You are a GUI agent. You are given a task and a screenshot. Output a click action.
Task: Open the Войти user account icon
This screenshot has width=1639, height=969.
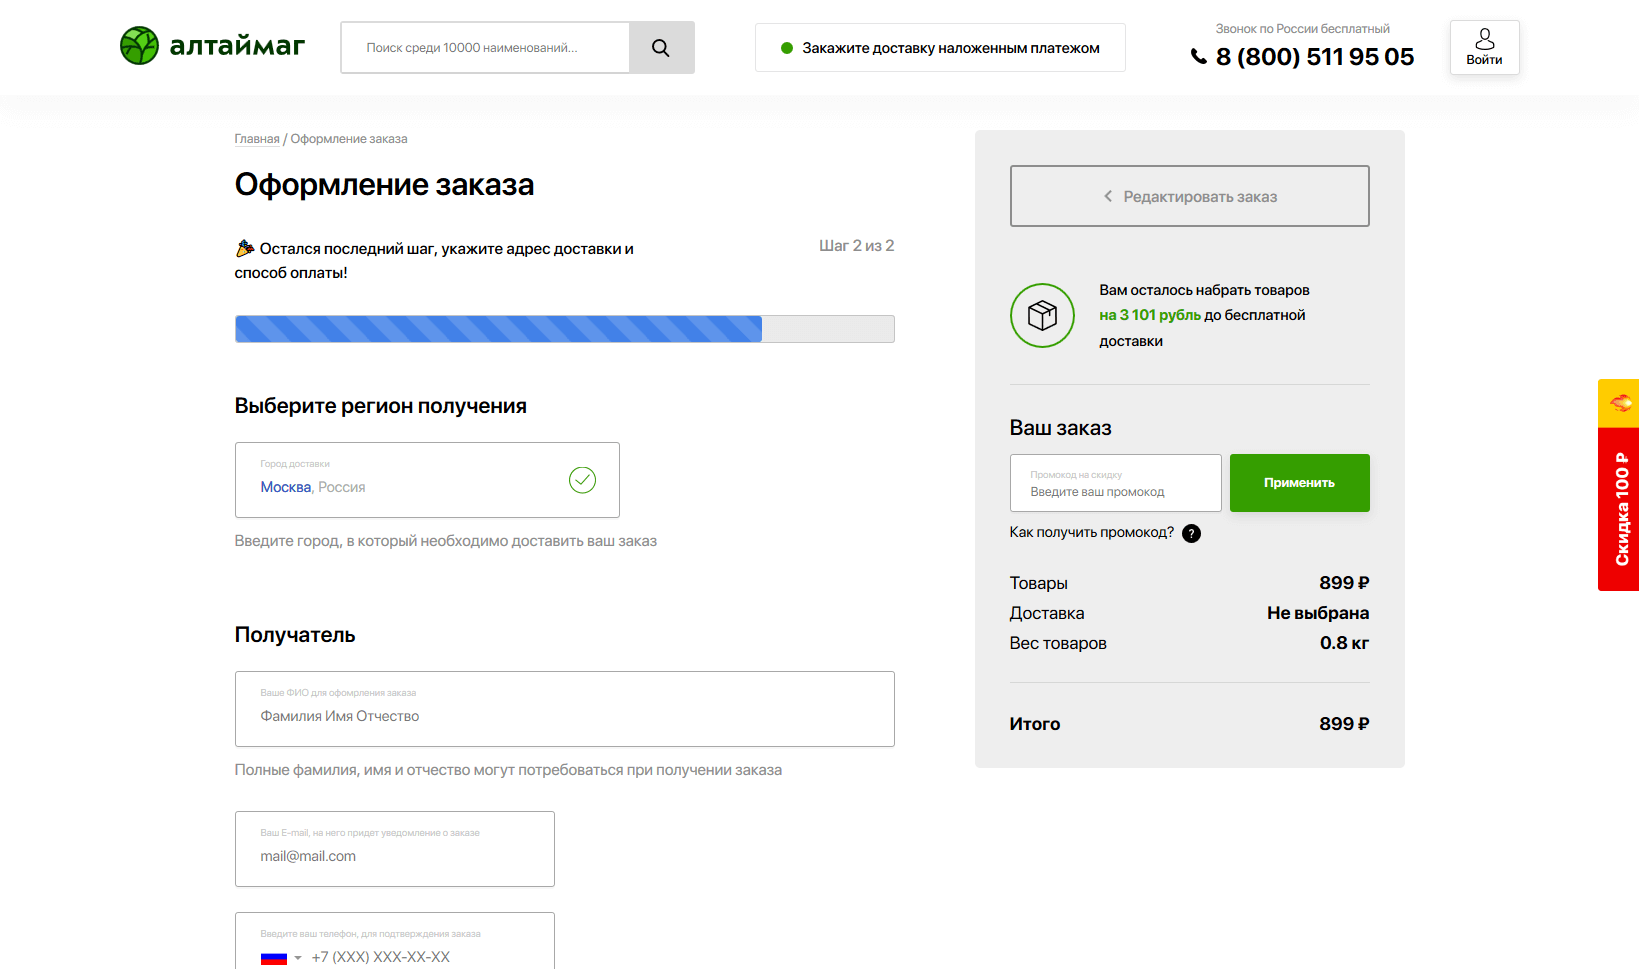pyautogui.click(x=1484, y=47)
